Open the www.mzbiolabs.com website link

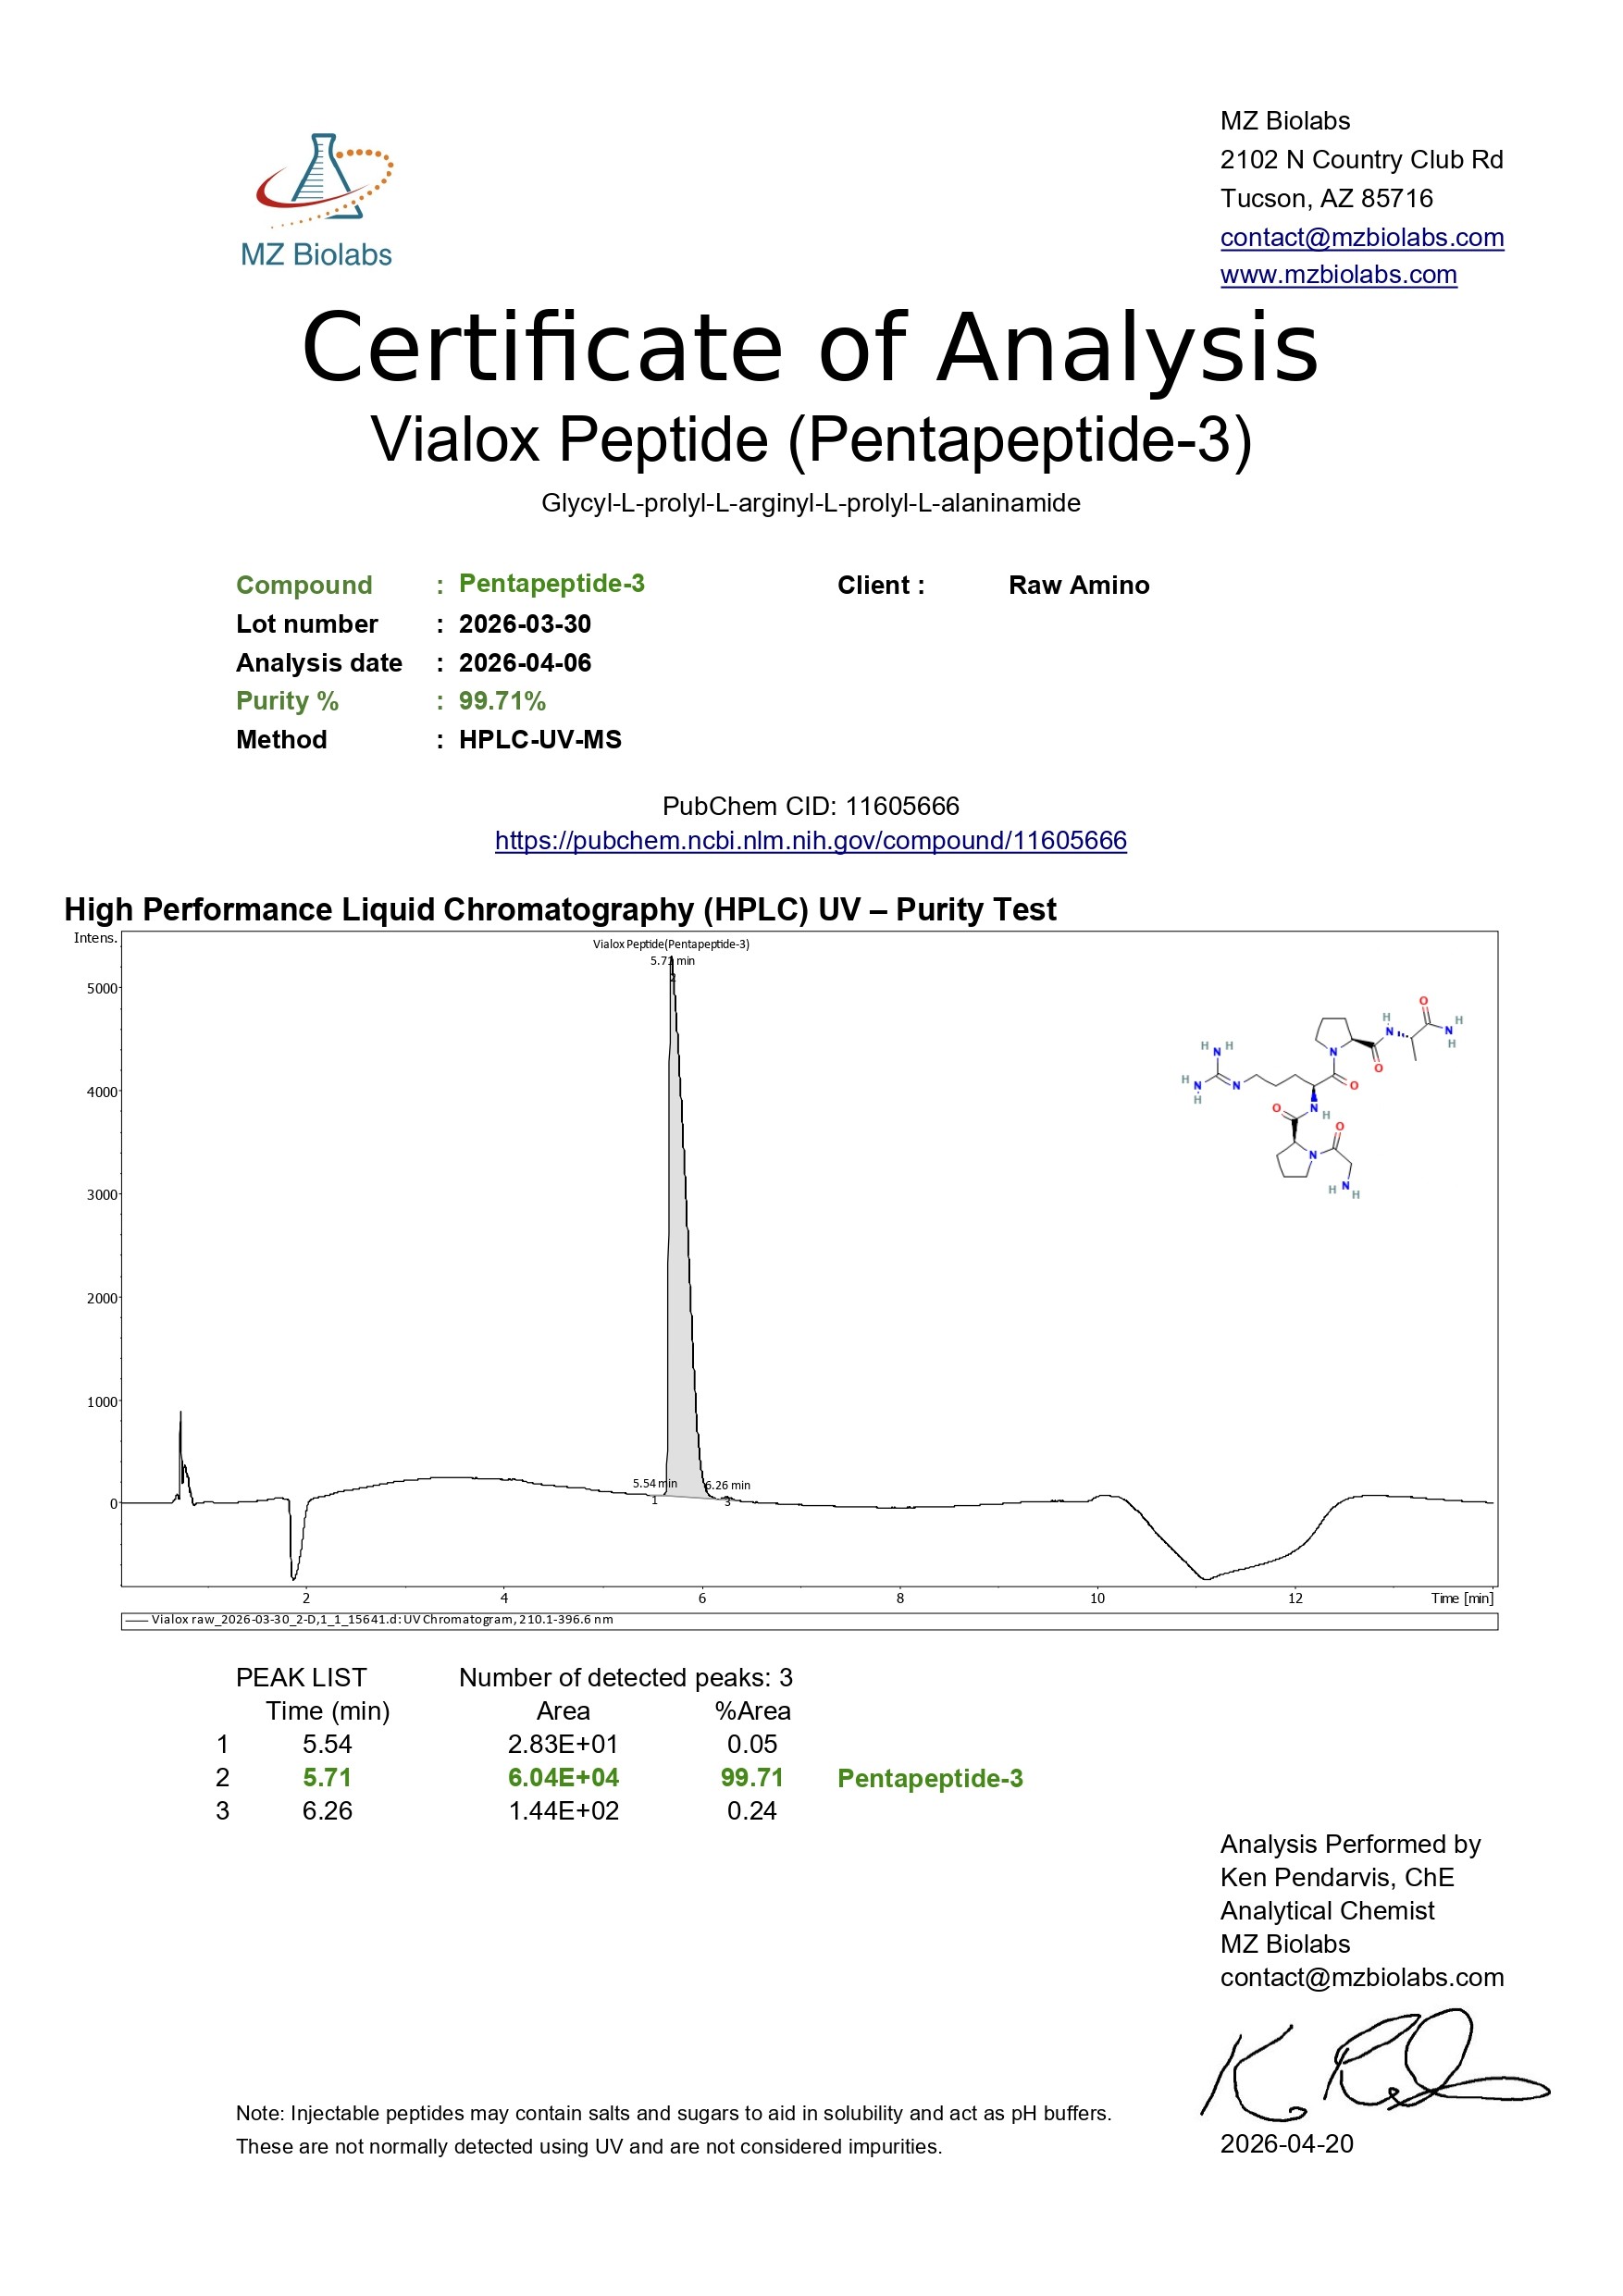[x=1338, y=274]
